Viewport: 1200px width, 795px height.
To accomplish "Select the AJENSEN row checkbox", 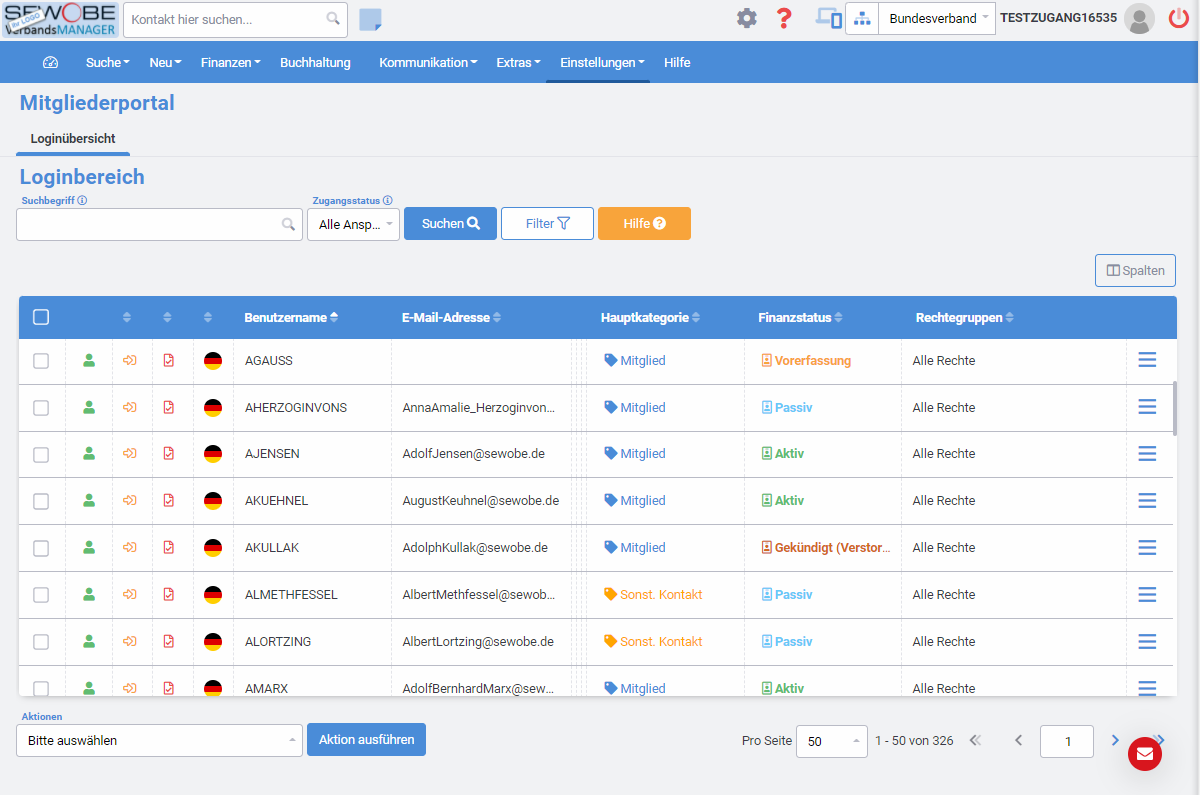I will tap(41, 455).
